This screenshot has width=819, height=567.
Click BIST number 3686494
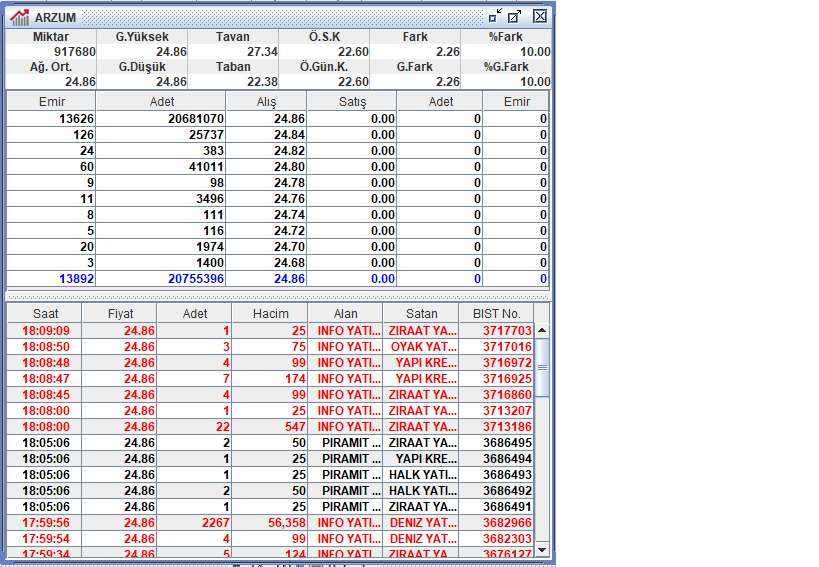[x=507, y=459]
